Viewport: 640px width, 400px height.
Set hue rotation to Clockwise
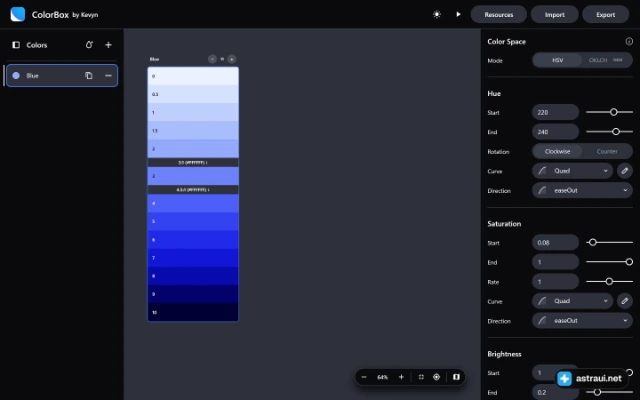pyautogui.click(x=557, y=151)
